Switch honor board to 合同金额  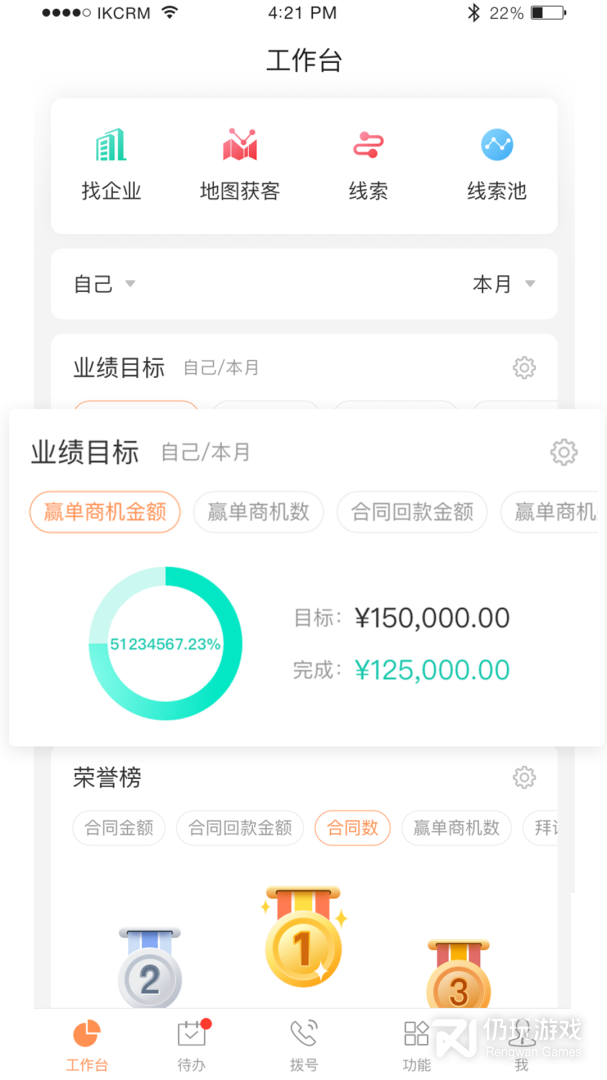[x=118, y=828]
